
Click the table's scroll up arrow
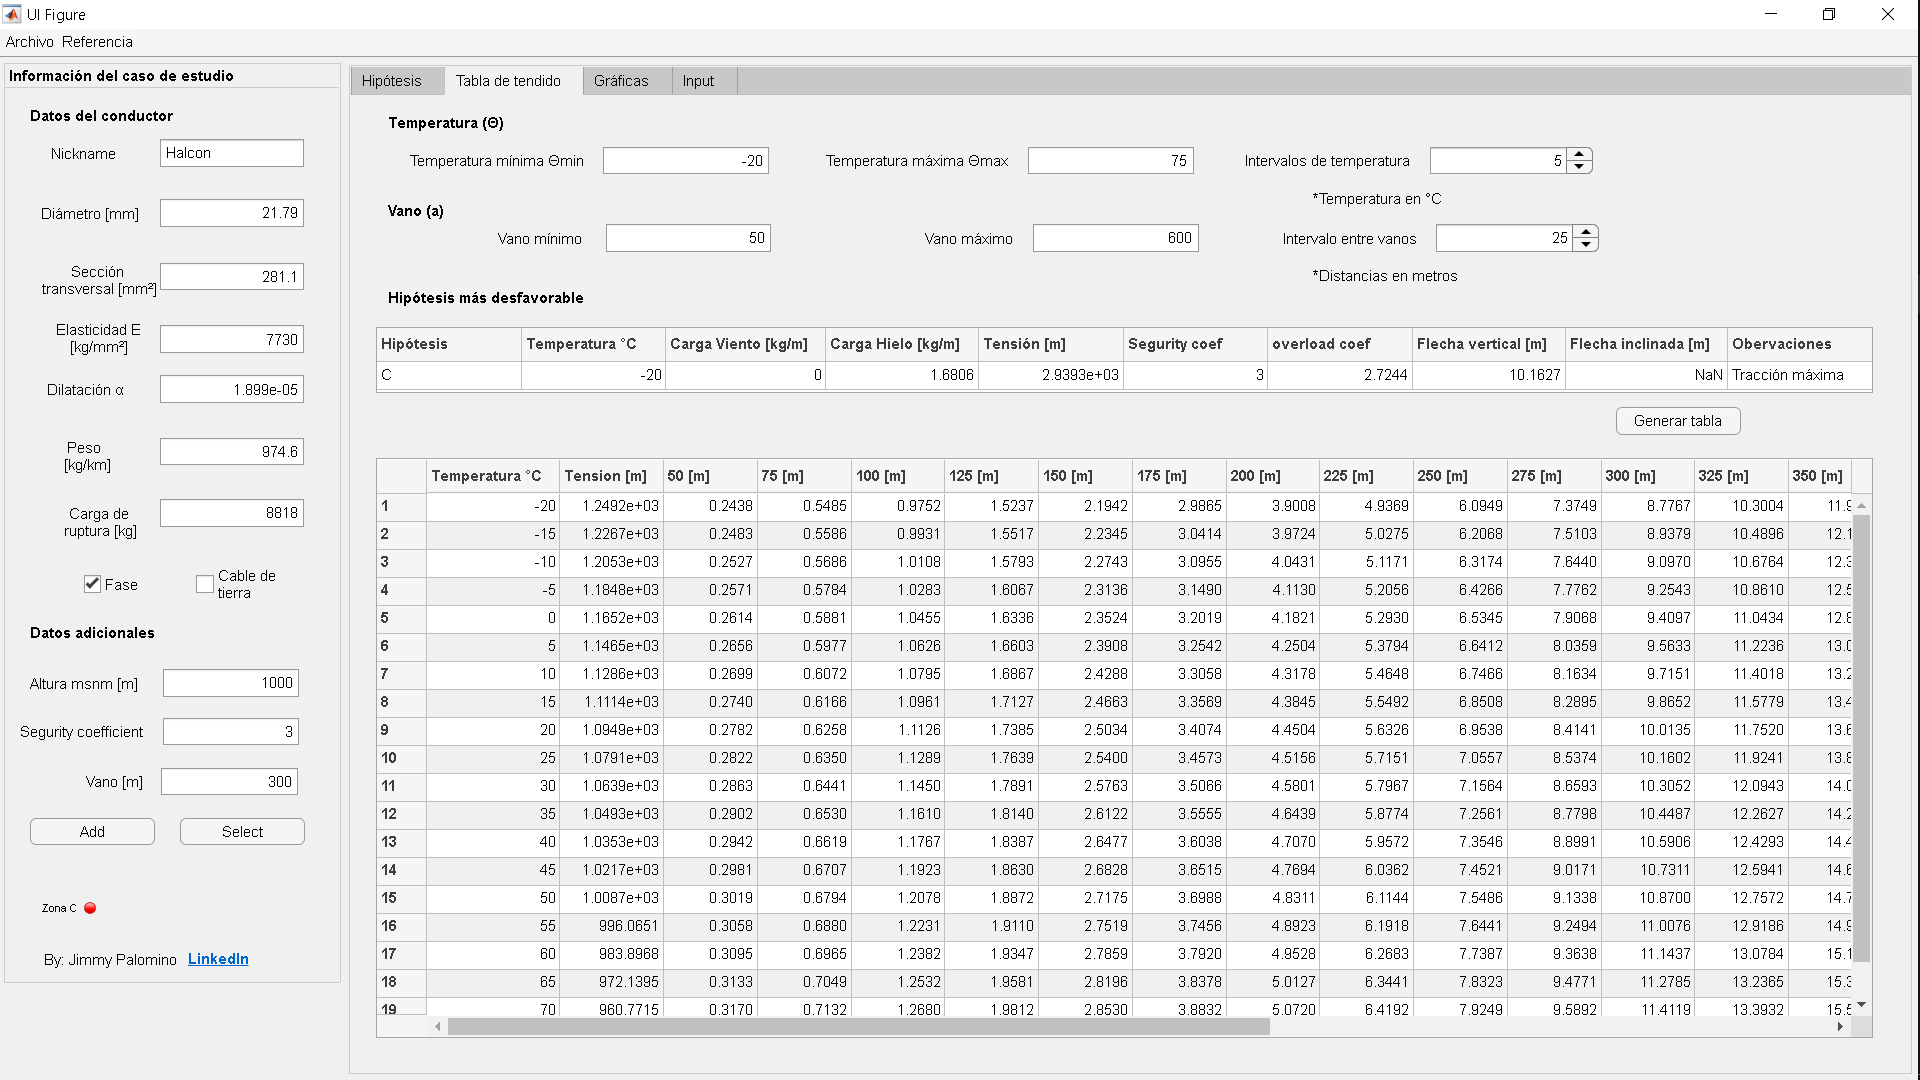pos(1861,506)
